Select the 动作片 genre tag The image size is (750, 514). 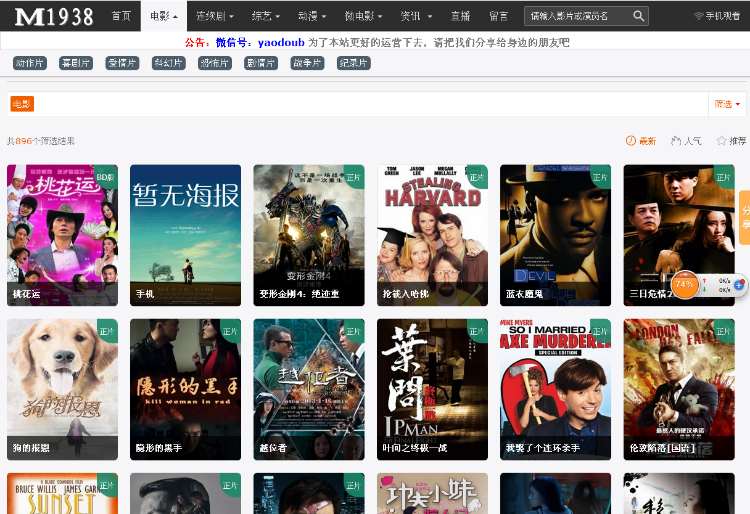pyautogui.click(x=30, y=63)
